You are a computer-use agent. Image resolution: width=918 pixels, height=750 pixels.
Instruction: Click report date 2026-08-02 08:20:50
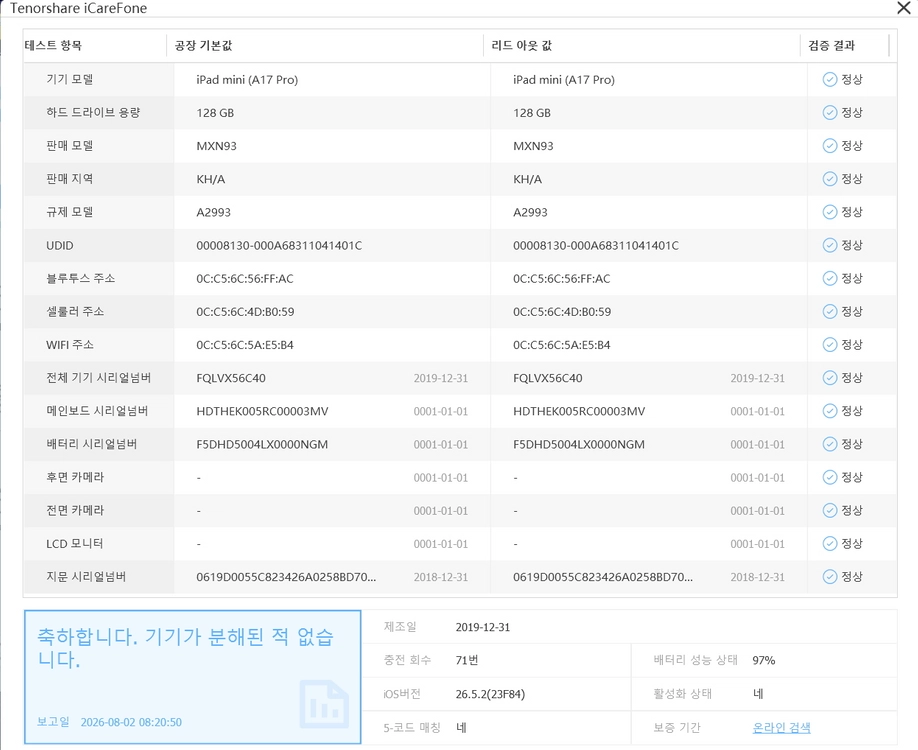coord(131,722)
